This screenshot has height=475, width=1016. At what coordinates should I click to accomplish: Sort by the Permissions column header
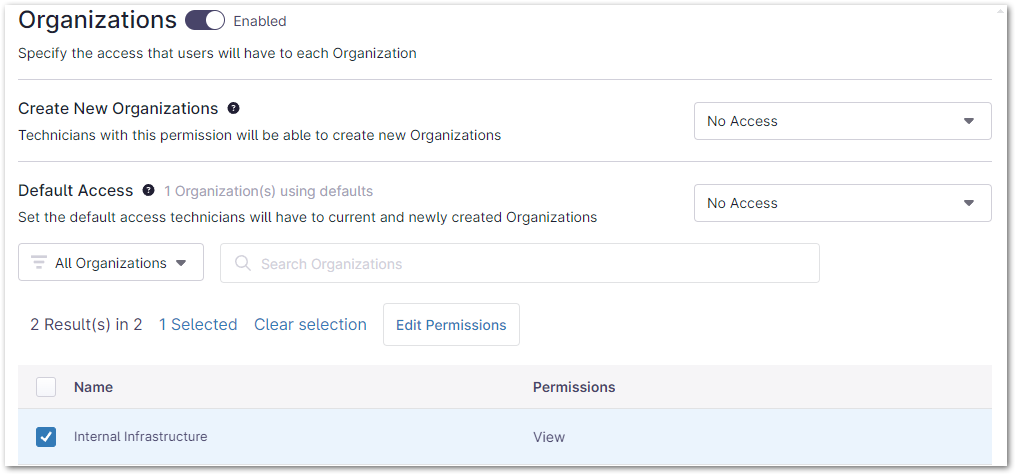pyautogui.click(x=573, y=387)
